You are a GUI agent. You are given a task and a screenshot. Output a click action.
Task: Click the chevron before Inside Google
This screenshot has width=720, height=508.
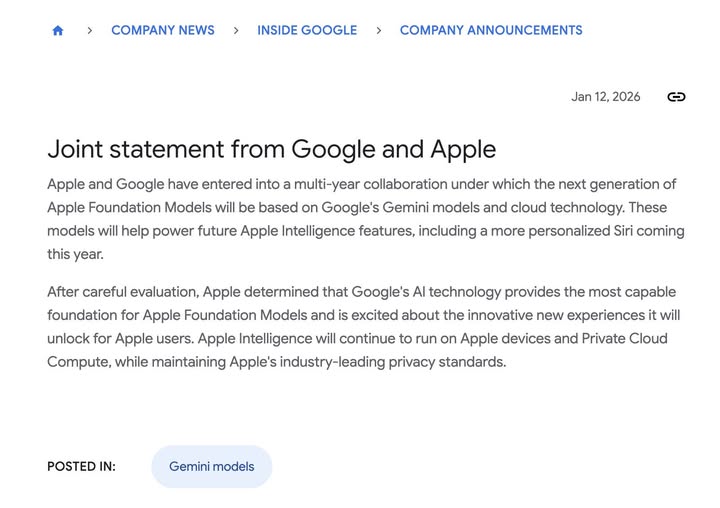(x=236, y=31)
